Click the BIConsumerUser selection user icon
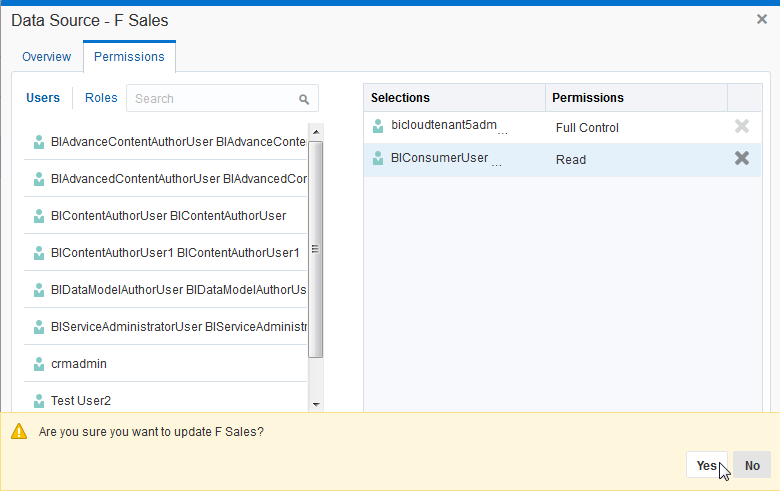The width and height of the screenshot is (780, 491). pyautogui.click(x=378, y=158)
